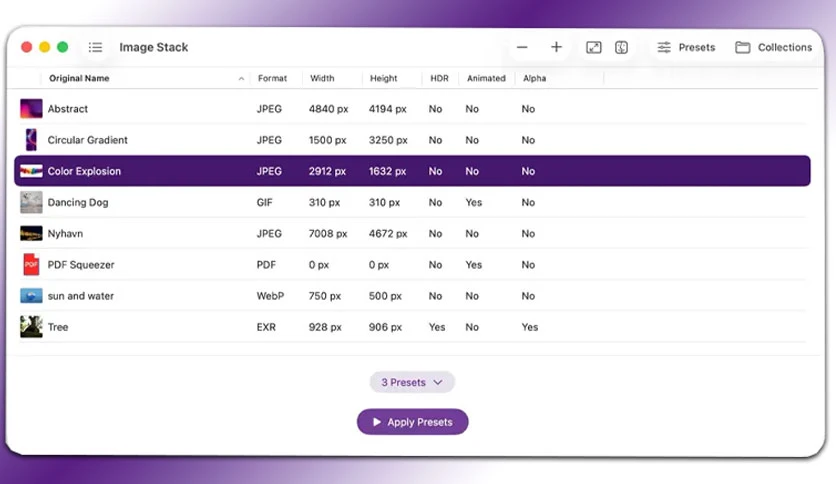Screen dimensions: 836x484
Task: Select the Dancing Dog row name
Action: 78,203
